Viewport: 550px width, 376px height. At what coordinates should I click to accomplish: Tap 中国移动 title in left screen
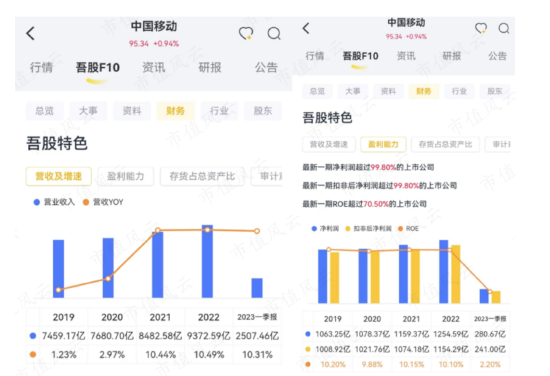[x=154, y=26]
